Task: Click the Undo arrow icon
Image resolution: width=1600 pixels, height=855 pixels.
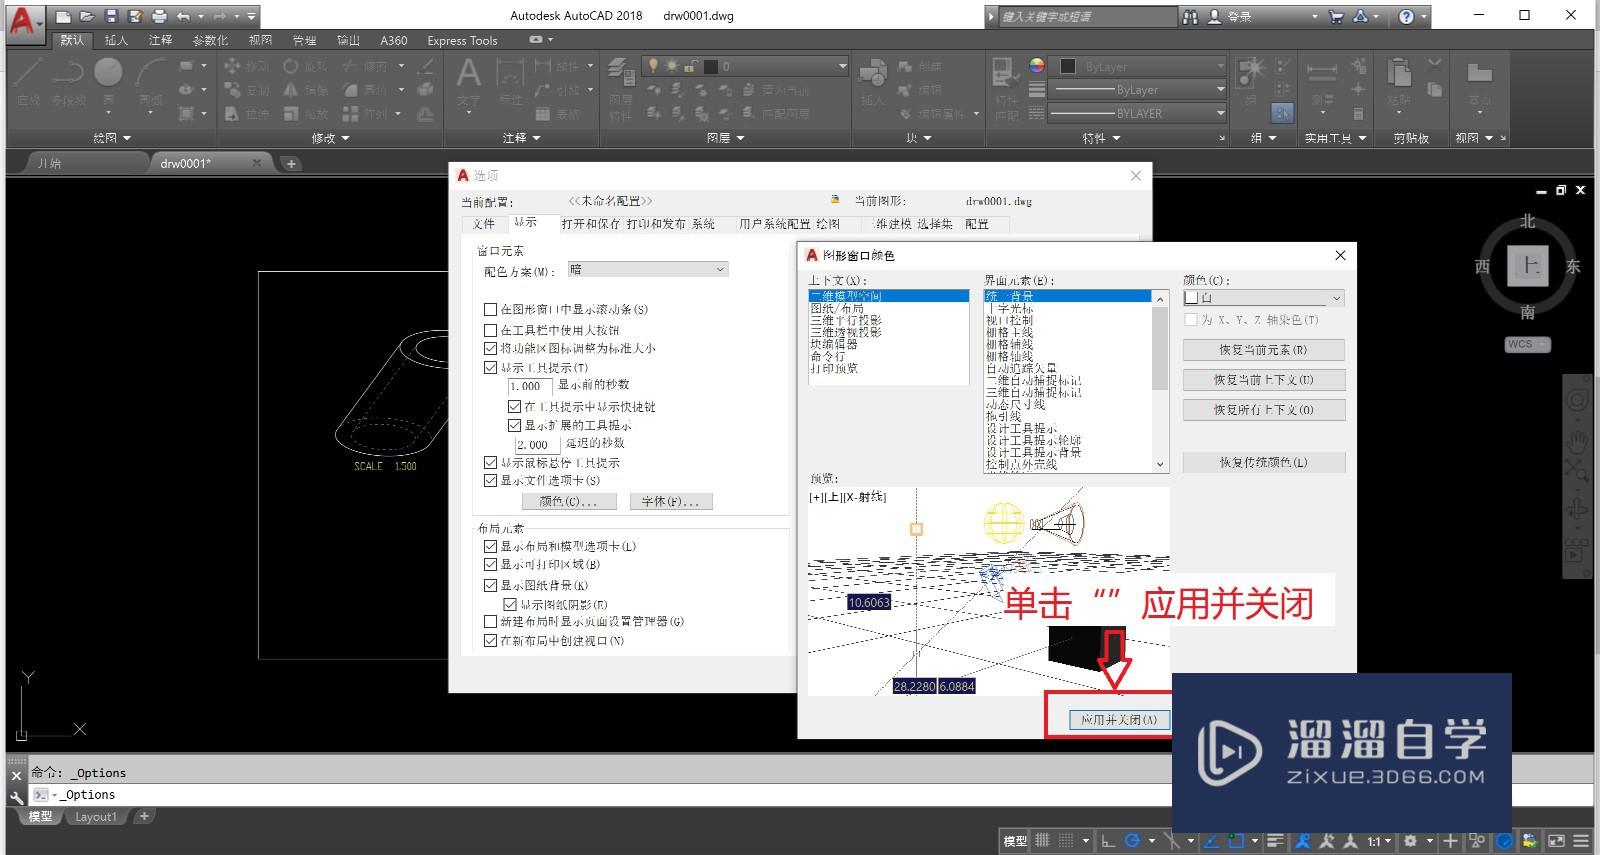Action: [183, 16]
